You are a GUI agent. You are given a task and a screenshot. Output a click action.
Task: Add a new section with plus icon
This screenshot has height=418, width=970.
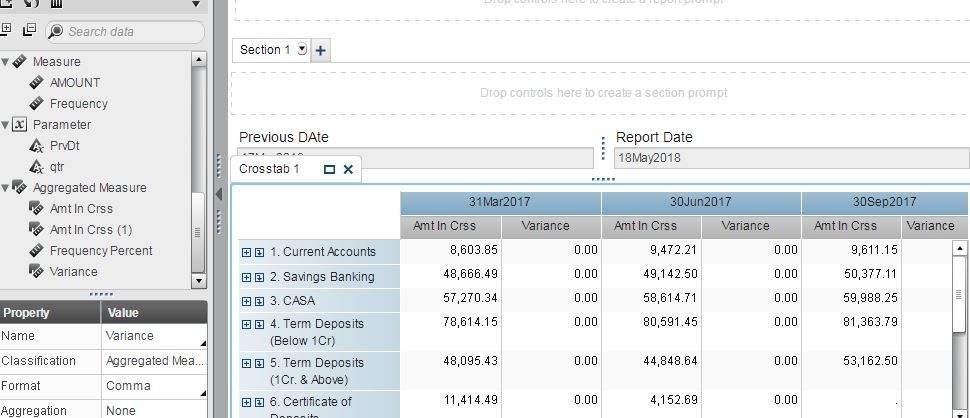point(321,50)
